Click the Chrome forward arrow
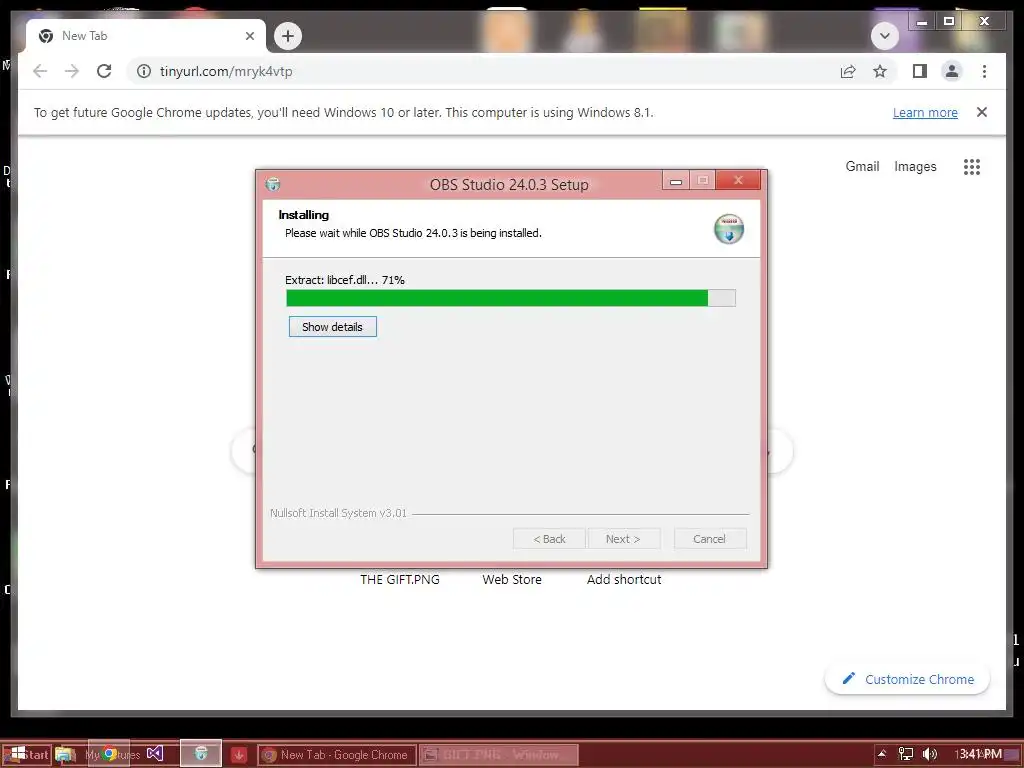This screenshot has height=768, width=1024. point(72,71)
